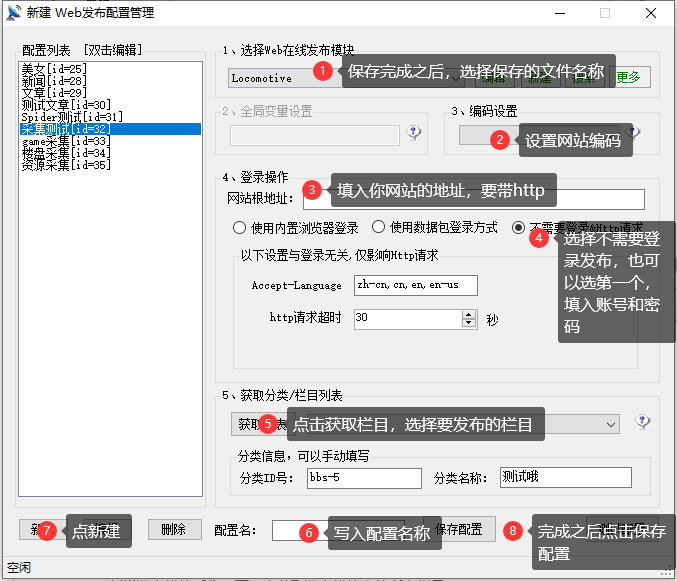Click the help icon beside global variable field
Image resolution: width=677 pixels, height=581 pixels.
pyautogui.click(x=414, y=132)
